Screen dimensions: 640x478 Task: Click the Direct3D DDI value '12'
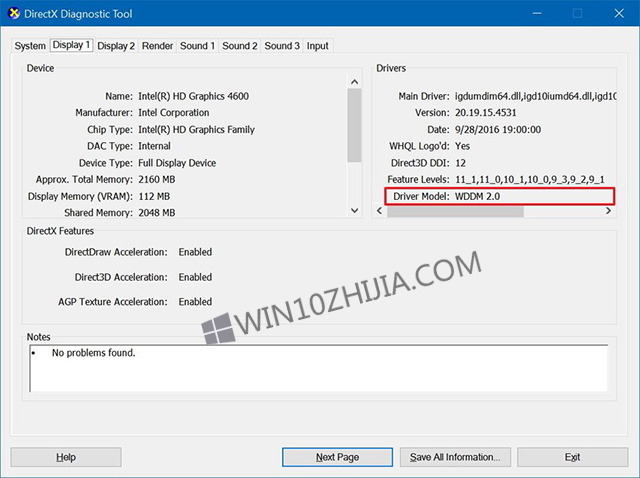460,163
